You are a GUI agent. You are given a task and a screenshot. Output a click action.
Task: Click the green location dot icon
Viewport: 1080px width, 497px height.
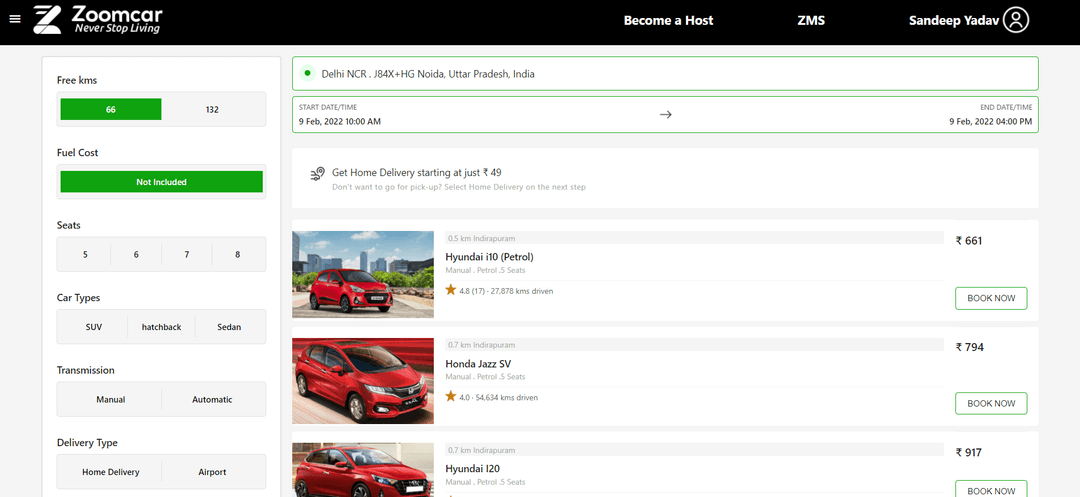coord(307,73)
